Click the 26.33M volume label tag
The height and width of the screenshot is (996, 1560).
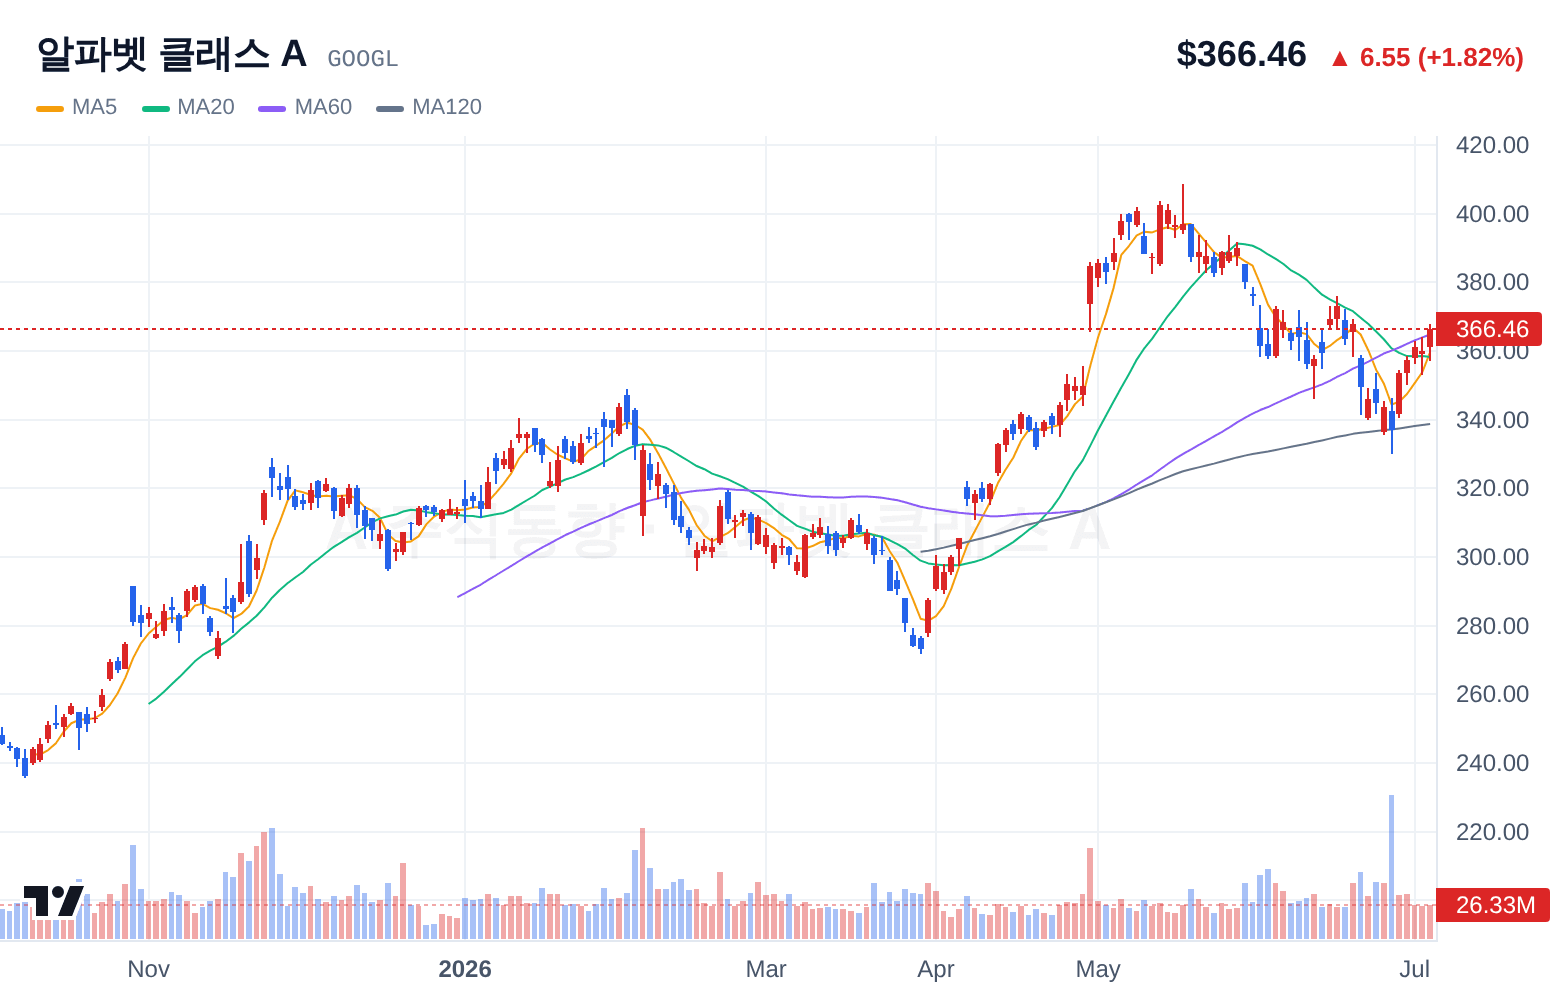point(1492,905)
